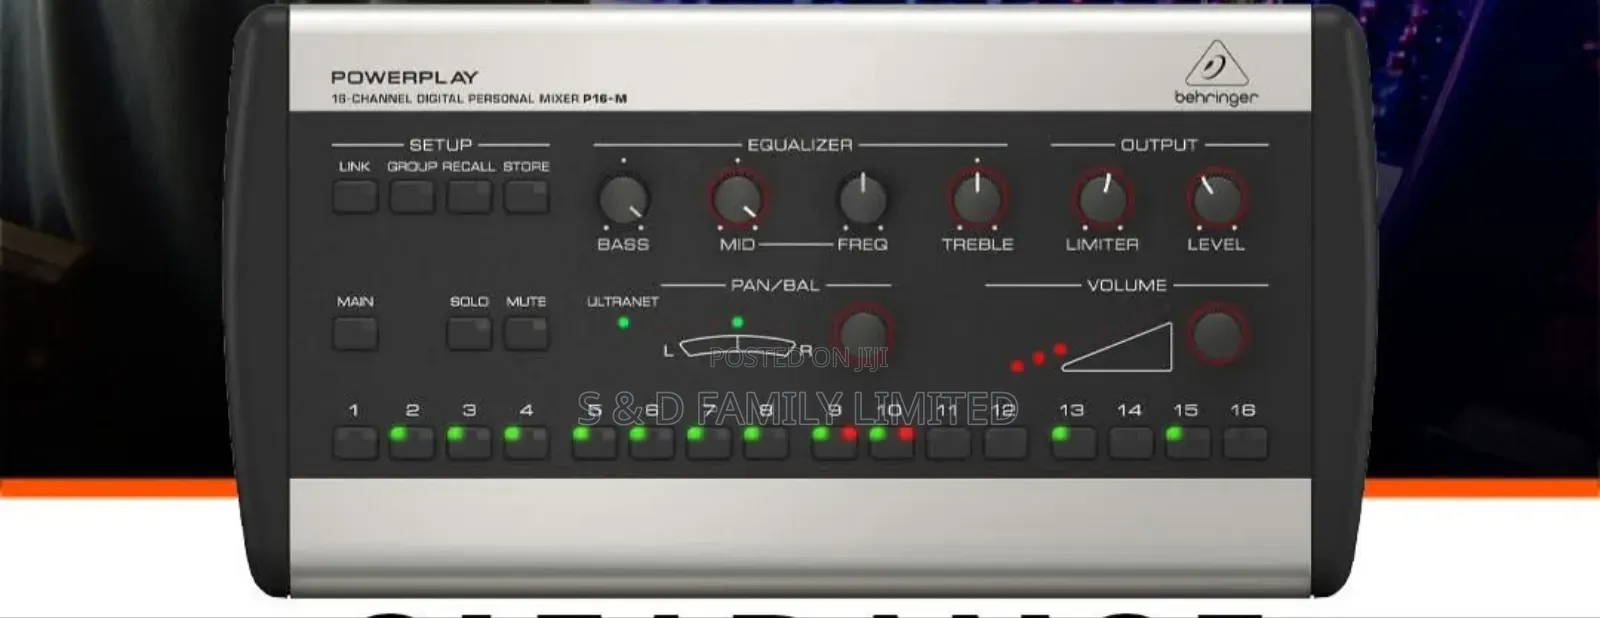Click the STORE preset button
Viewport: 1600px width, 618px height.
click(x=526, y=196)
